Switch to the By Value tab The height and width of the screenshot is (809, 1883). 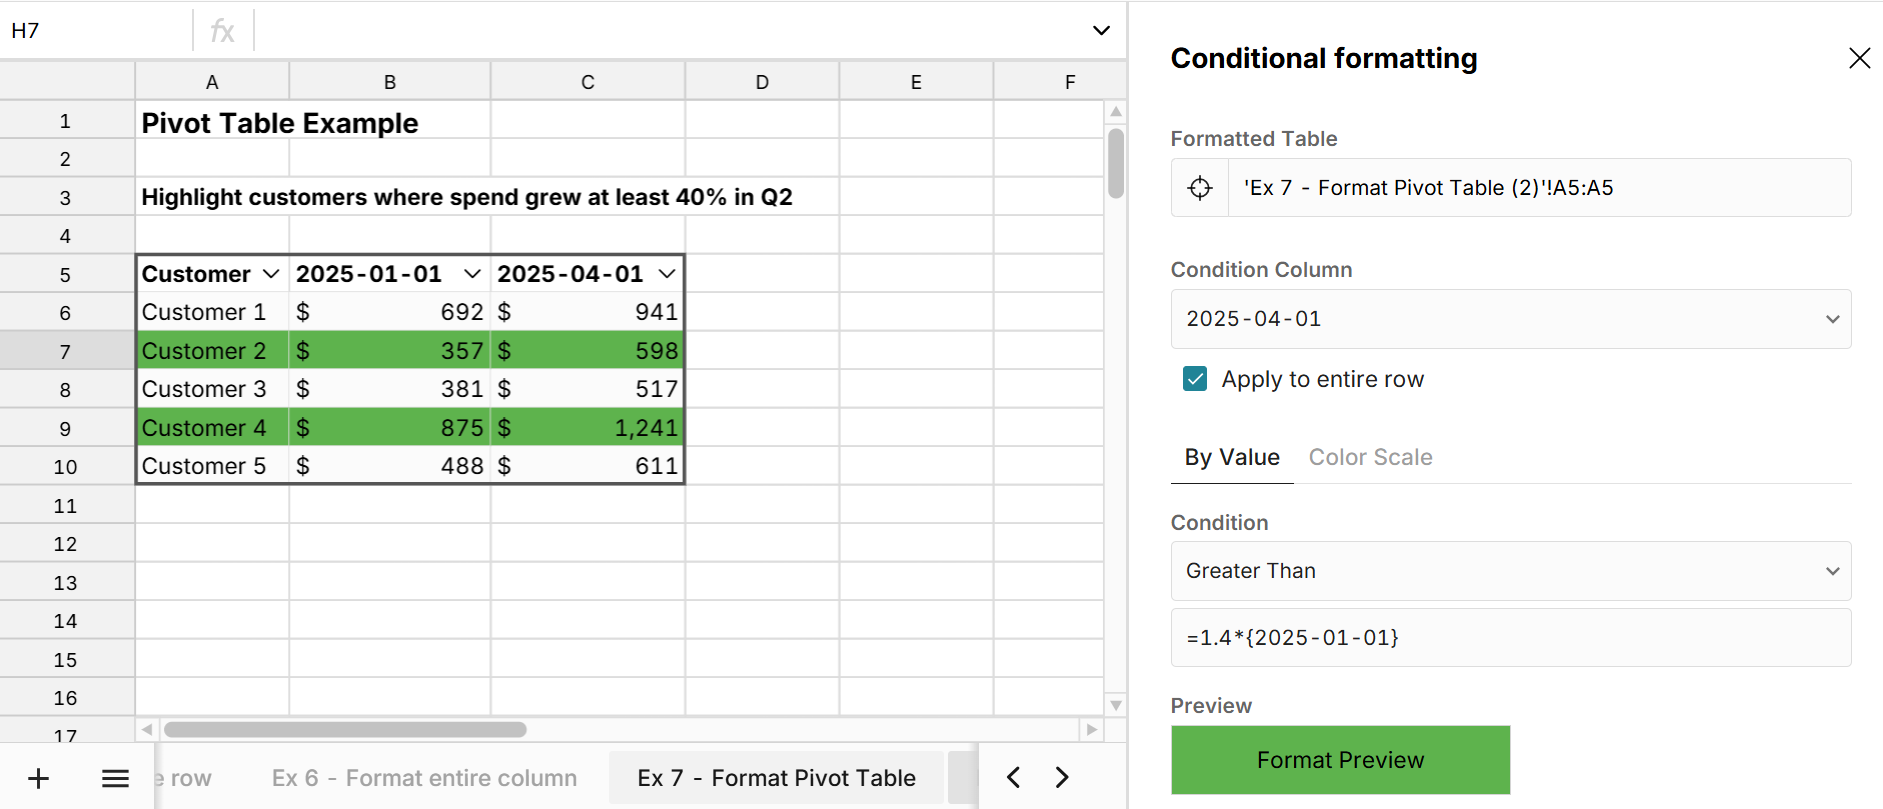click(x=1231, y=457)
